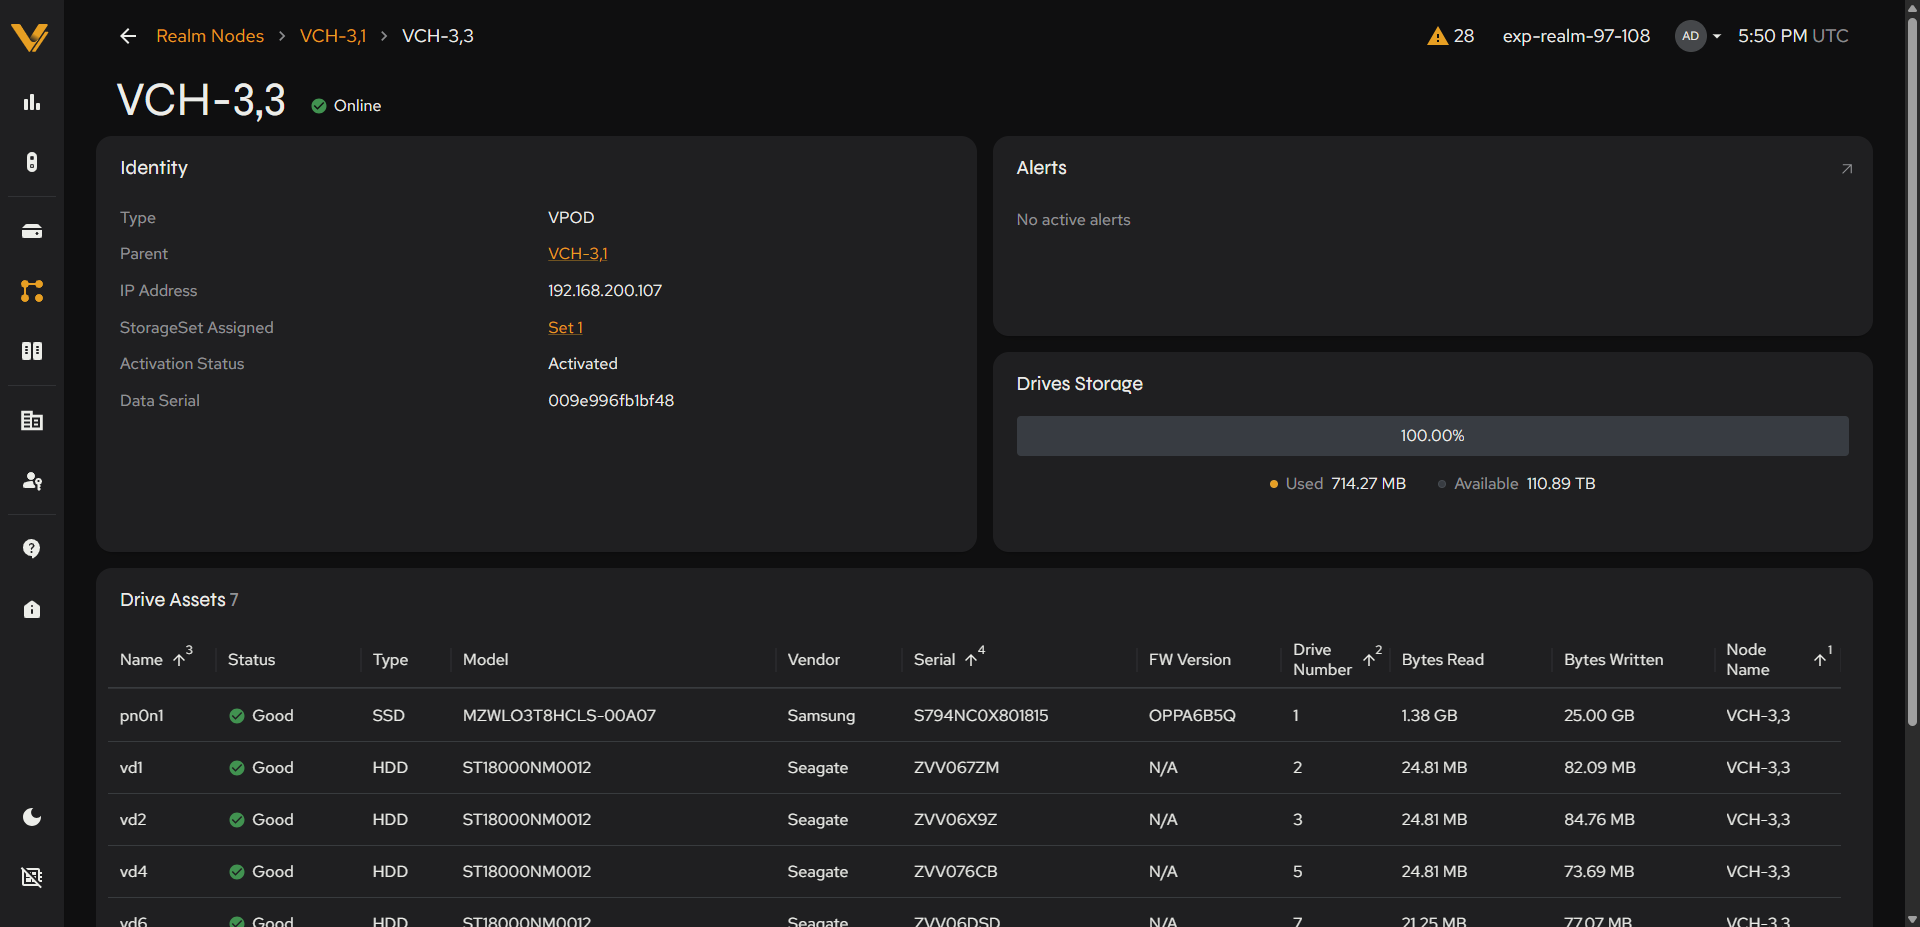The height and width of the screenshot is (927, 1920).
Task: Click the Available 110.89 TB legend
Action: coord(1517,484)
